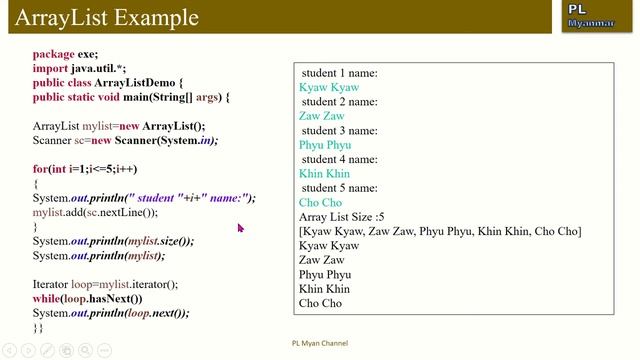Activate the zoom magnifier slideshow tool
The image size is (640, 360).
85,350
